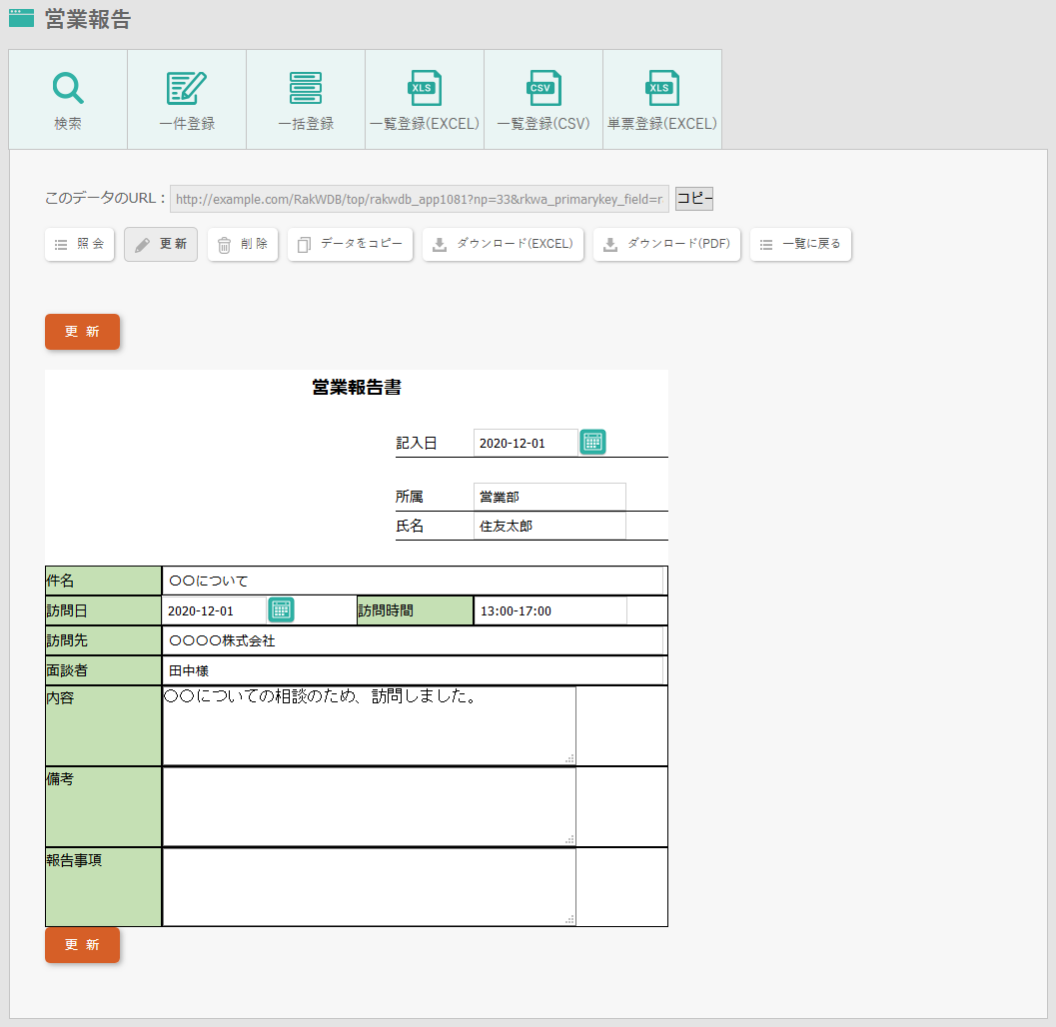
Task: Click the 更新 tab button with pencil
Action: click(x=161, y=244)
